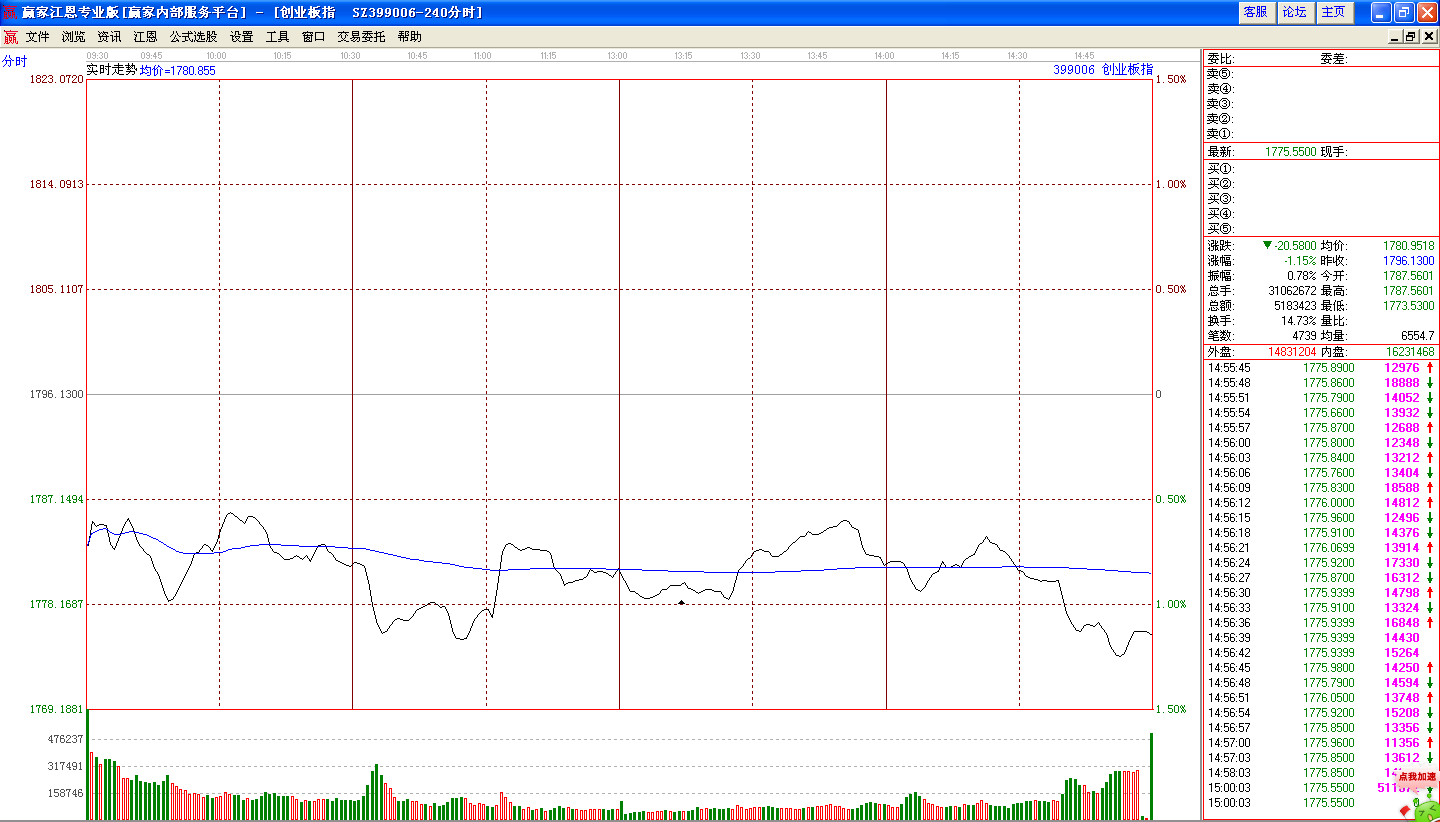The image size is (1440, 822).
Task: Click the 外盘 value 14831204
Action: pos(1292,352)
